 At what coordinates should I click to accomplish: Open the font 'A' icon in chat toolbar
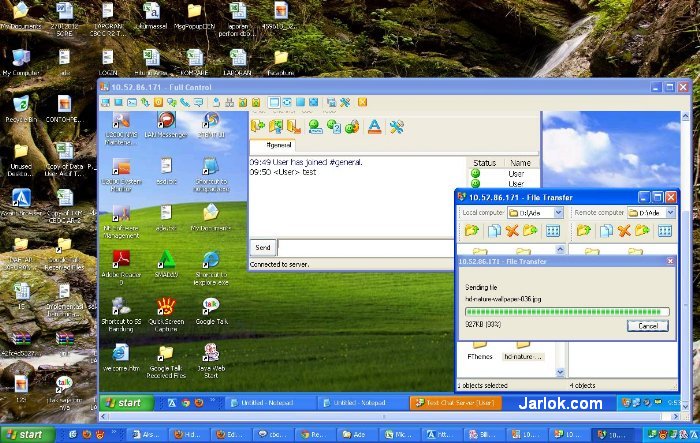tap(375, 127)
